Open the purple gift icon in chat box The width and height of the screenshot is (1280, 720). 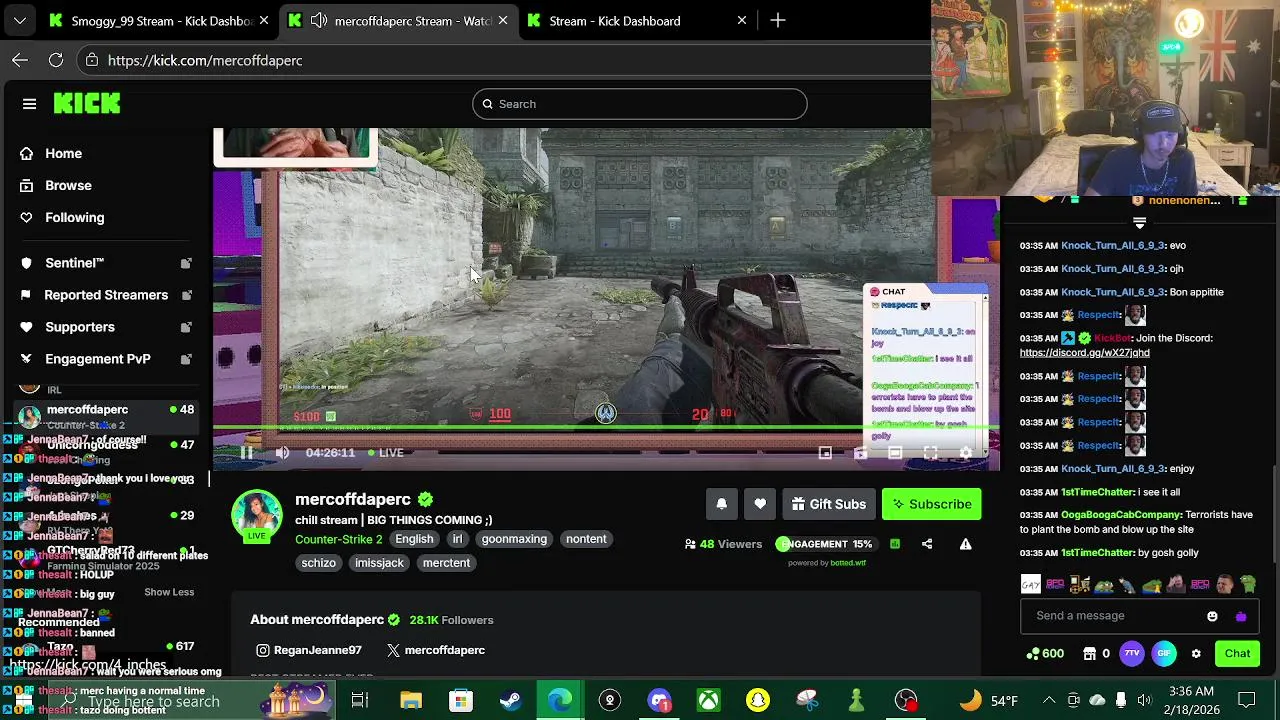pos(1241,616)
